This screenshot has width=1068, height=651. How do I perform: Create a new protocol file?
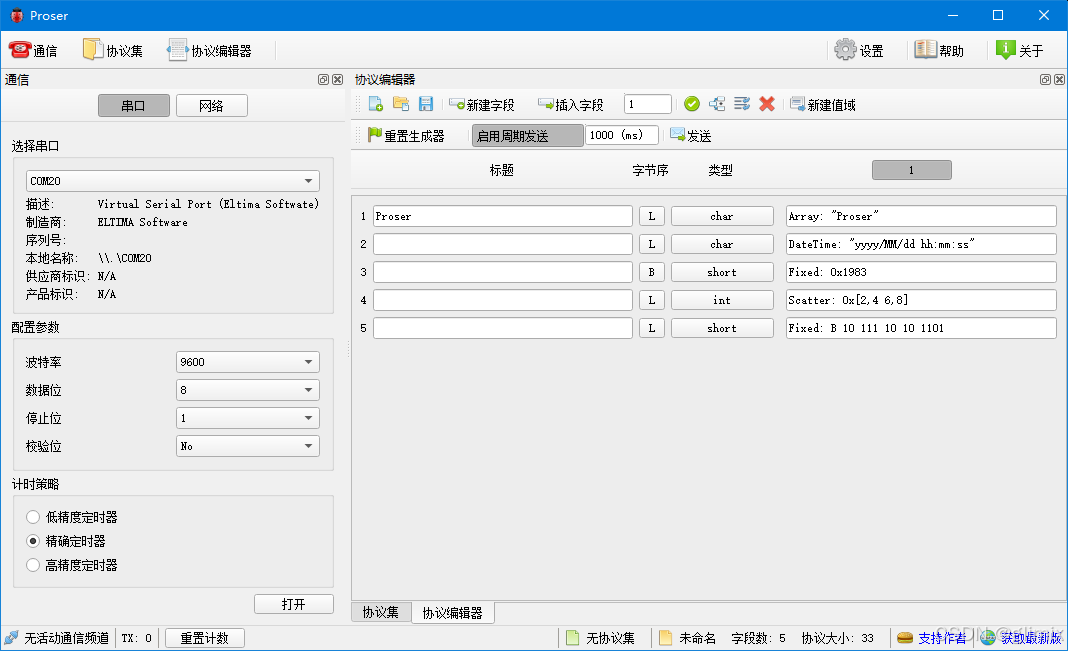tap(375, 104)
